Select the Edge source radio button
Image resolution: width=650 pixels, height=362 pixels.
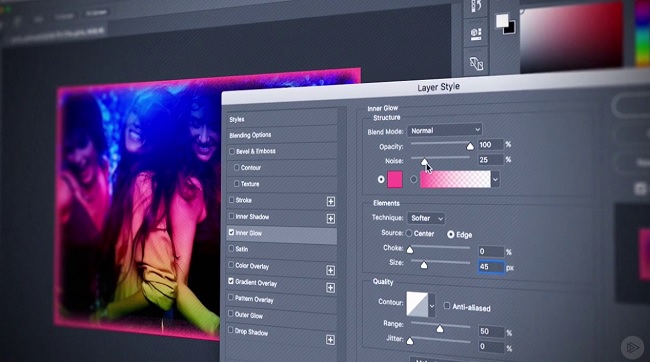451,234
